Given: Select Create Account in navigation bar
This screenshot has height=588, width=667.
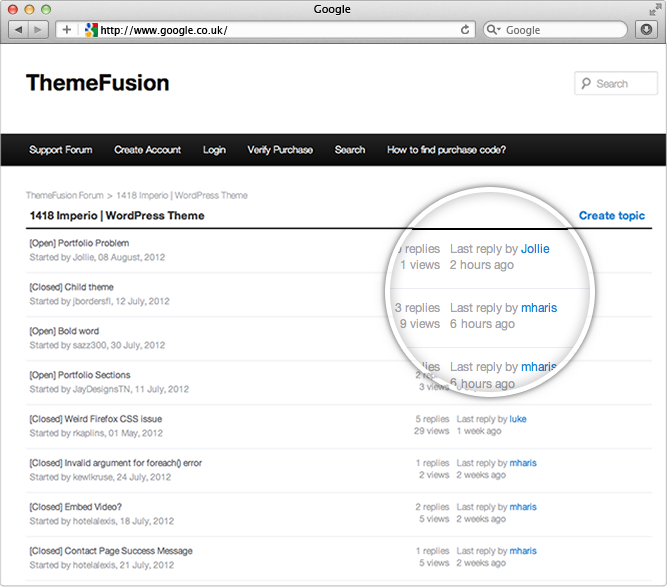Looking at the screenshot, I should click(147, 150).
